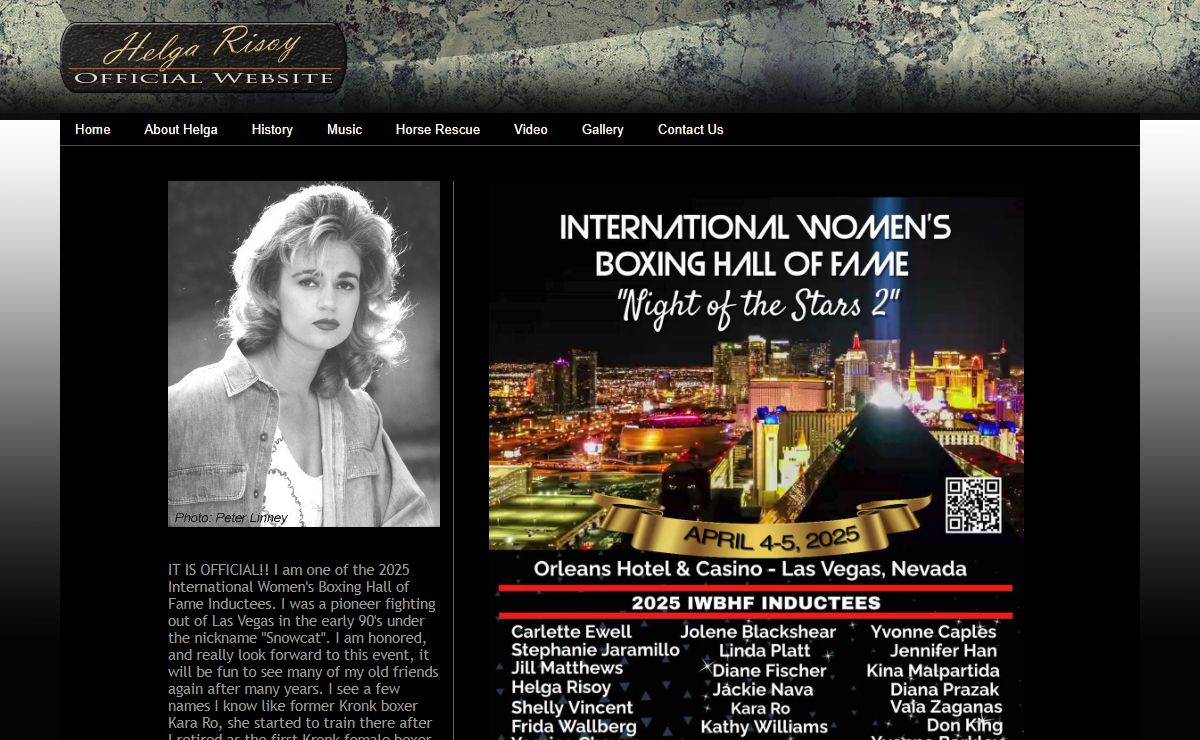1200x740 pixels.
Task: Click 'Orleans Hotel & Casino - Las Vegas, Nevada' text
Action: tap(750, 569)
